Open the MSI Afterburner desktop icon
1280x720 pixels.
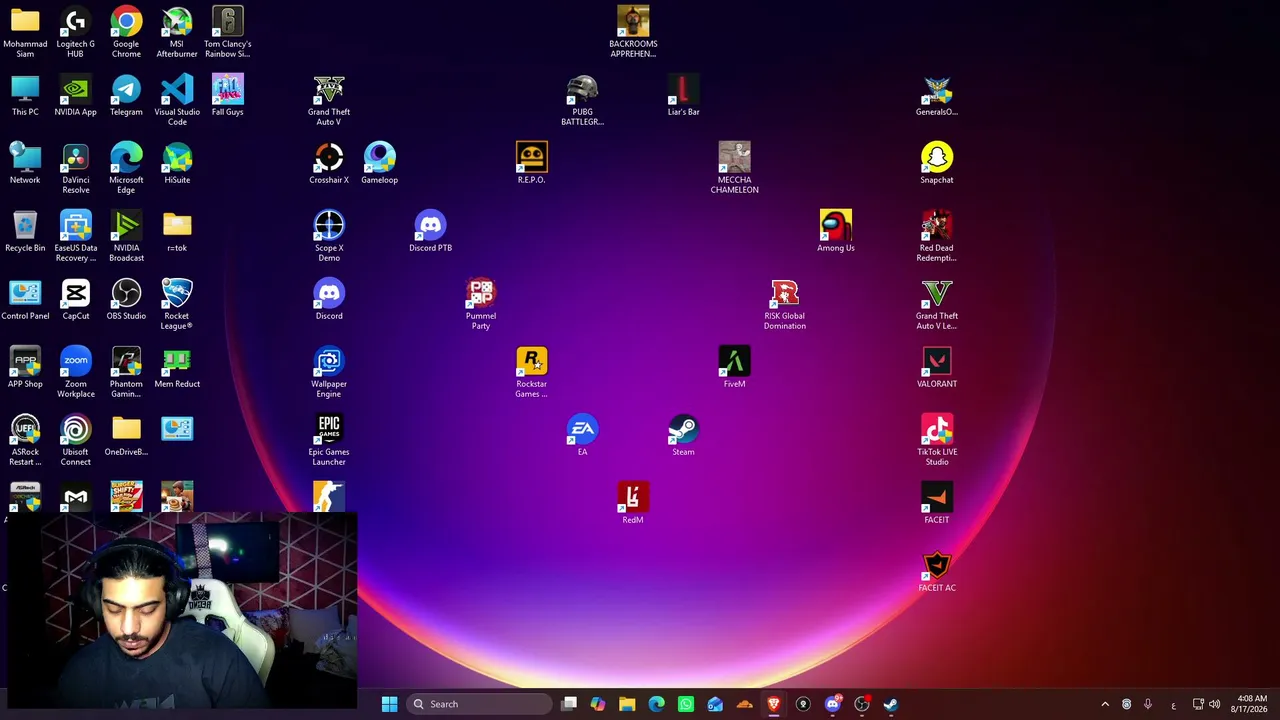pyautogui.click(x=177, y=31)
